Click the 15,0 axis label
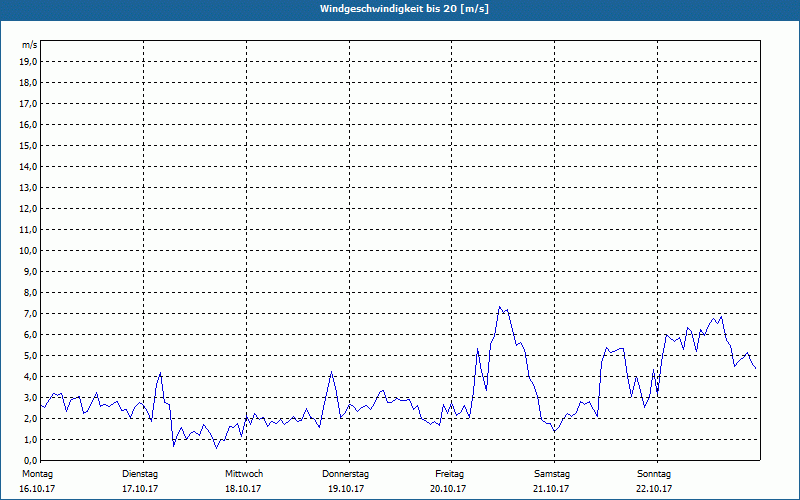Screen dimensions: 800x500 (29, 145)
